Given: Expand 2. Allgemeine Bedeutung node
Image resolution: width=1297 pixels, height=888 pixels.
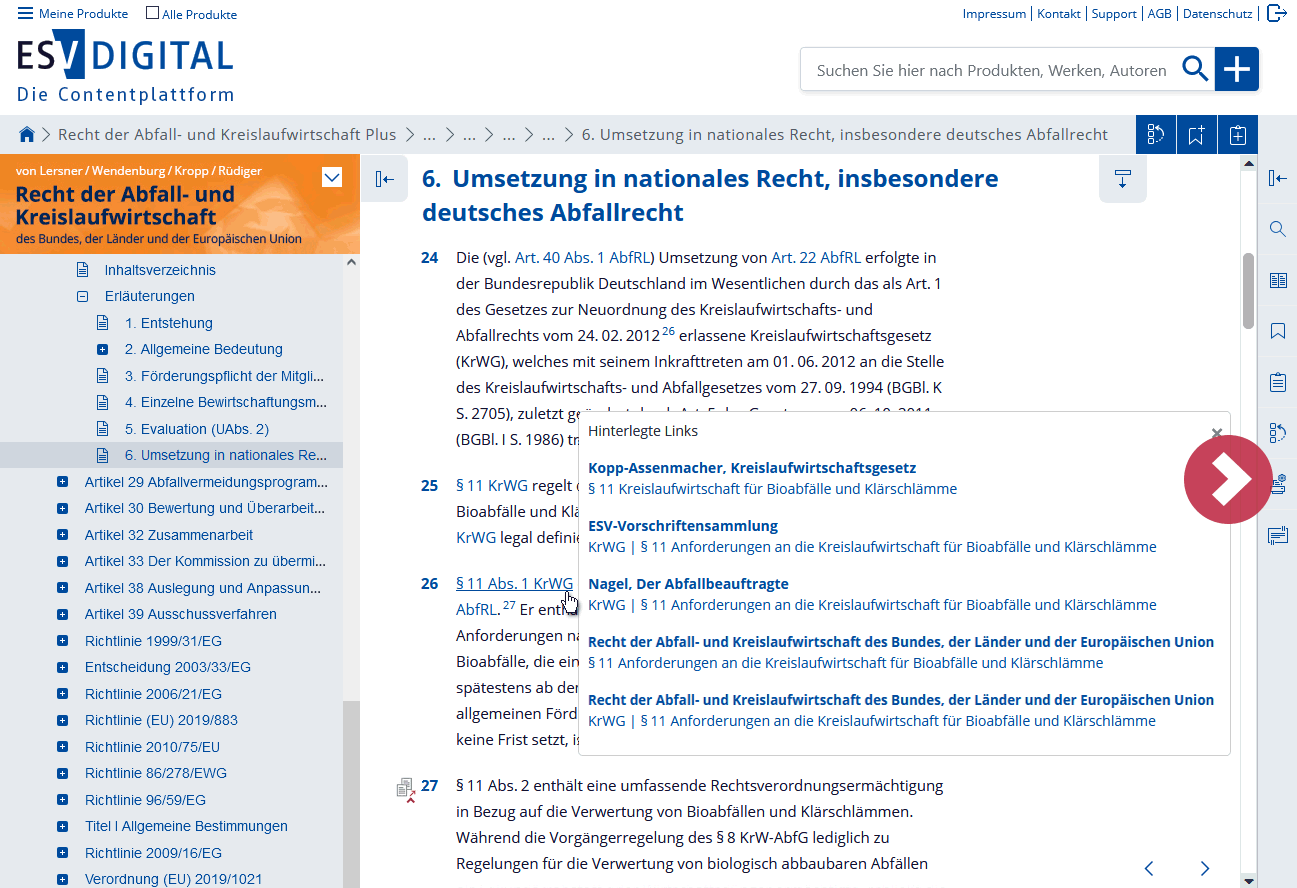Looking at the screenshot, I should 102,349.
